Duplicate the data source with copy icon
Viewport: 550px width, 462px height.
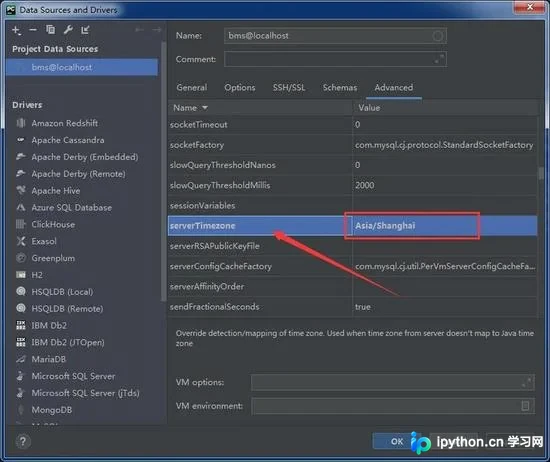pyautogui.click(x=51, y=30)
